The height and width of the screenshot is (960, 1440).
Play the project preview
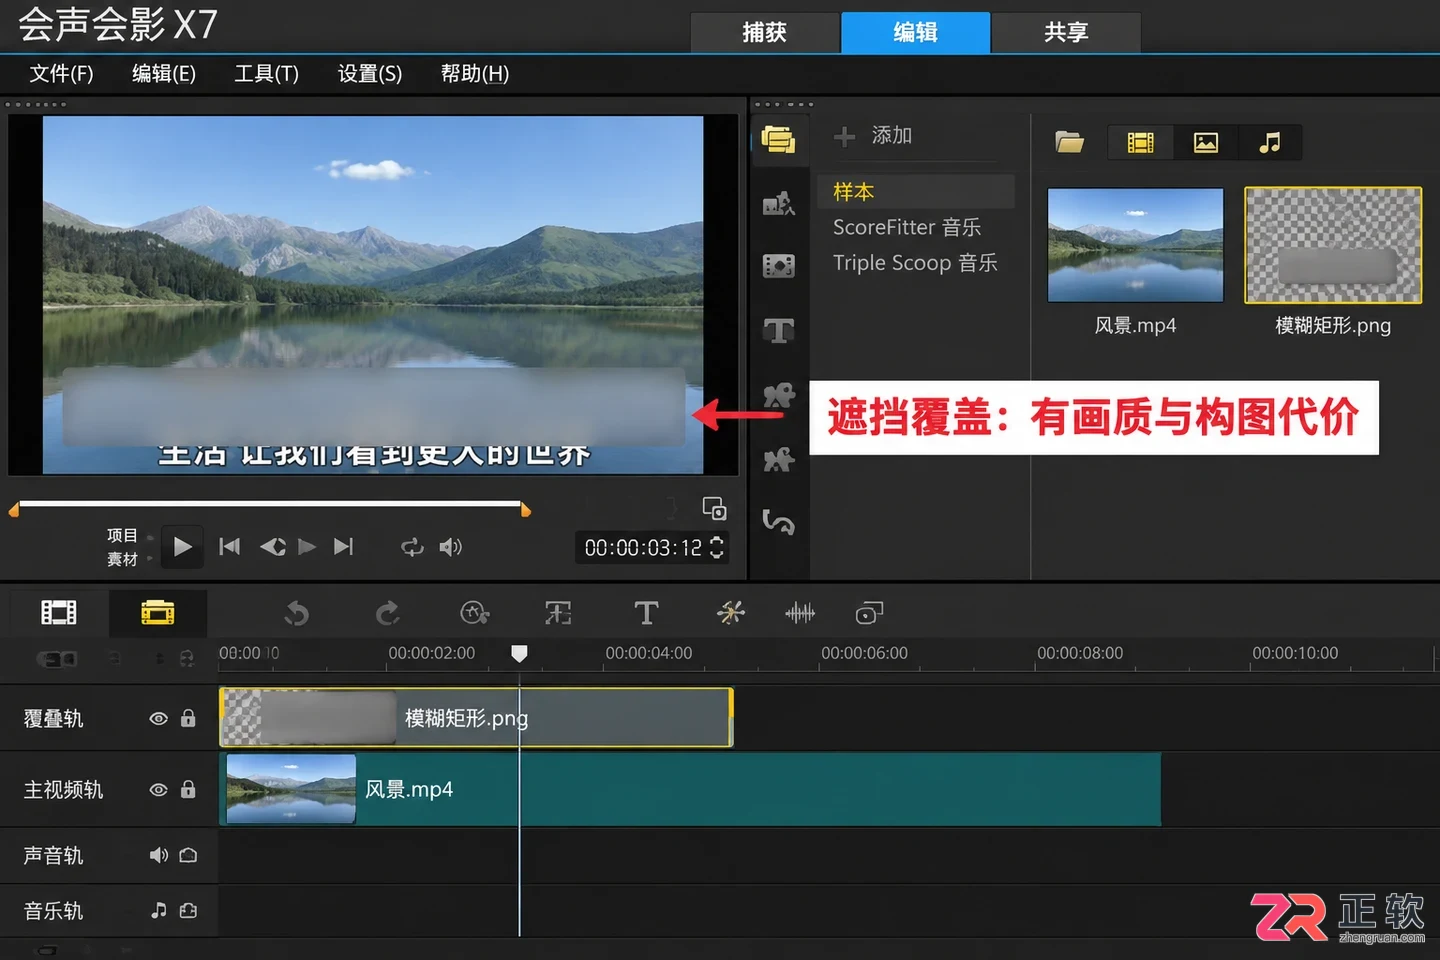coord(182,546)
